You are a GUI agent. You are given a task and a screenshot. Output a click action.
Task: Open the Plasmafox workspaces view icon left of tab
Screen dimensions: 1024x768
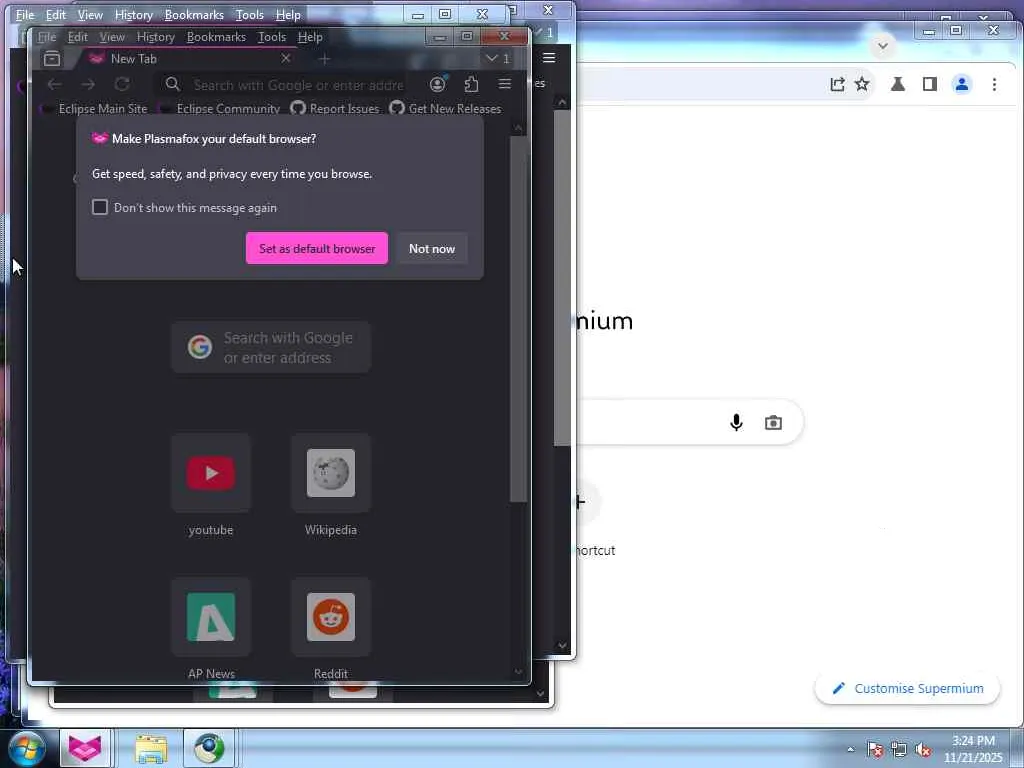click(52, 59)
